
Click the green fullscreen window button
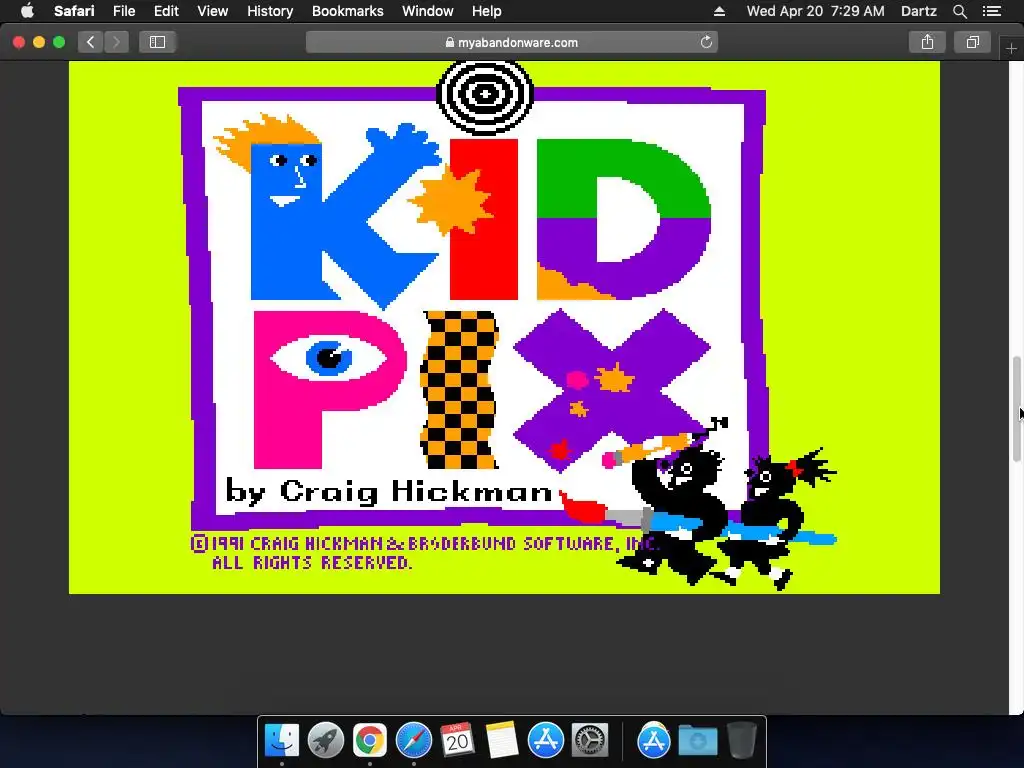click(59, 42)
